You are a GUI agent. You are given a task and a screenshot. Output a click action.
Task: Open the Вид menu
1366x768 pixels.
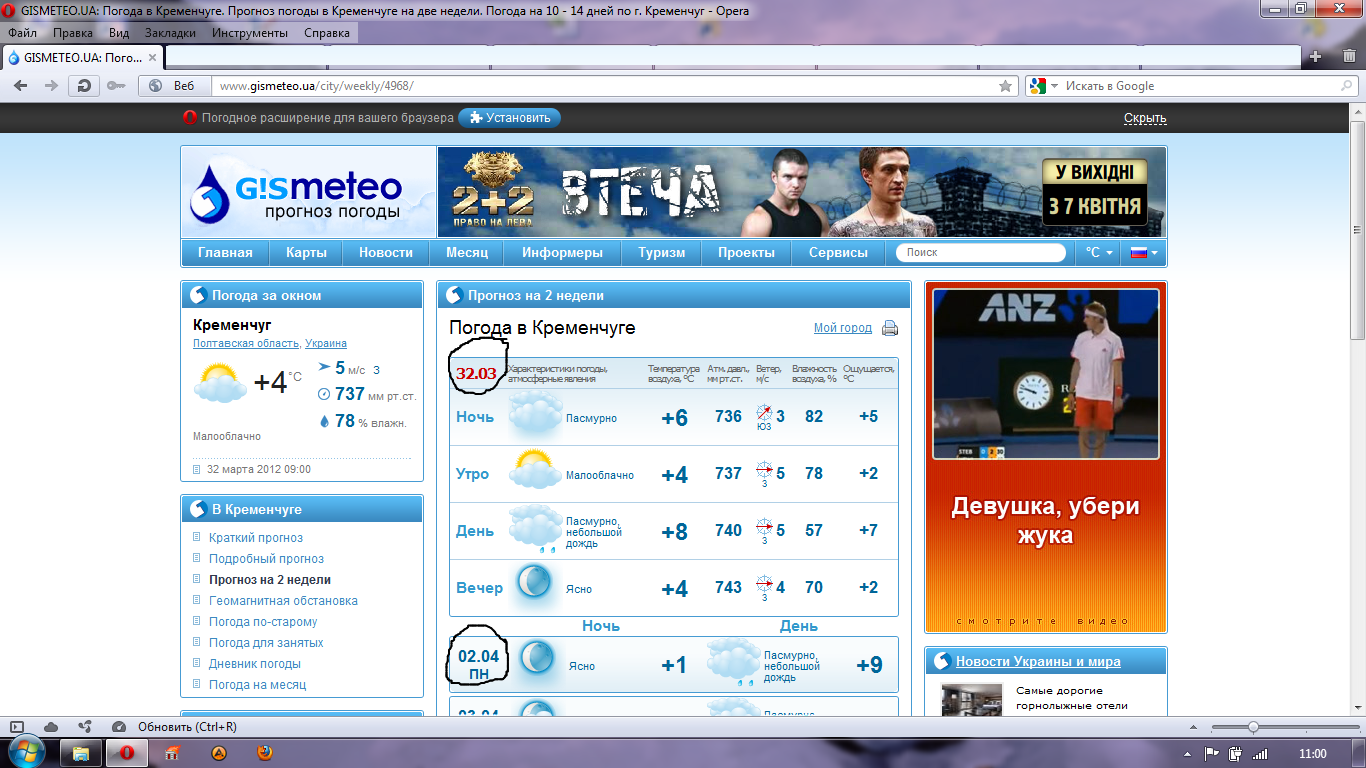[119, 32]
